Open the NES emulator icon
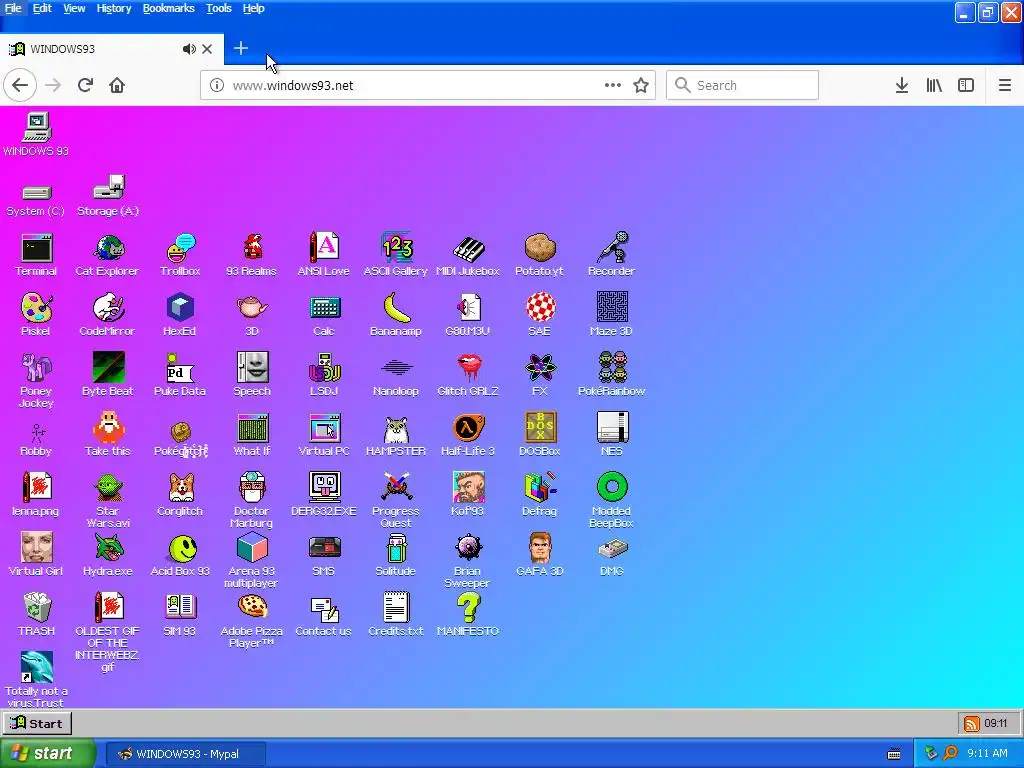1024x768 pixels. click(x=611, y=436)
